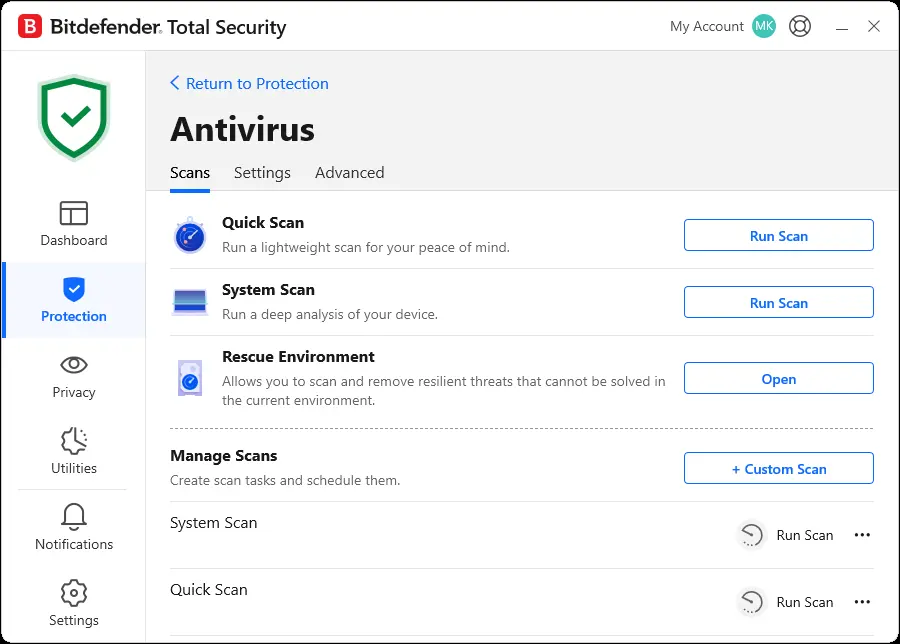
Task: Create a new Custom Scan
Action: tap(778, 468)
